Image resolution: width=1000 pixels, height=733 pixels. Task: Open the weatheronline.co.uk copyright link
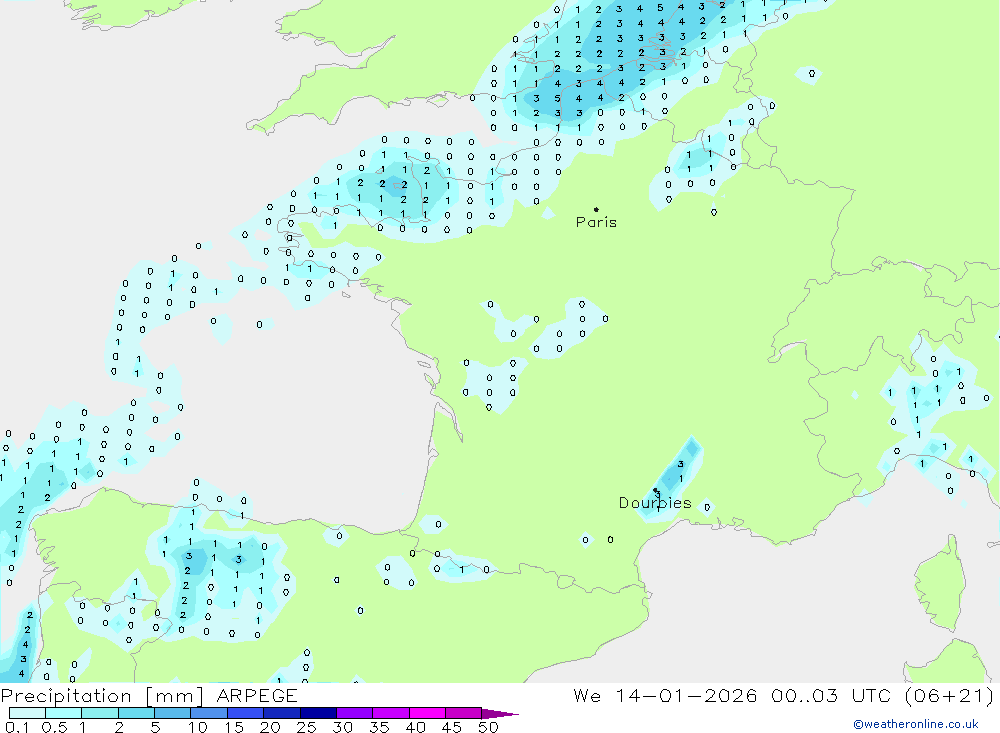915,724
